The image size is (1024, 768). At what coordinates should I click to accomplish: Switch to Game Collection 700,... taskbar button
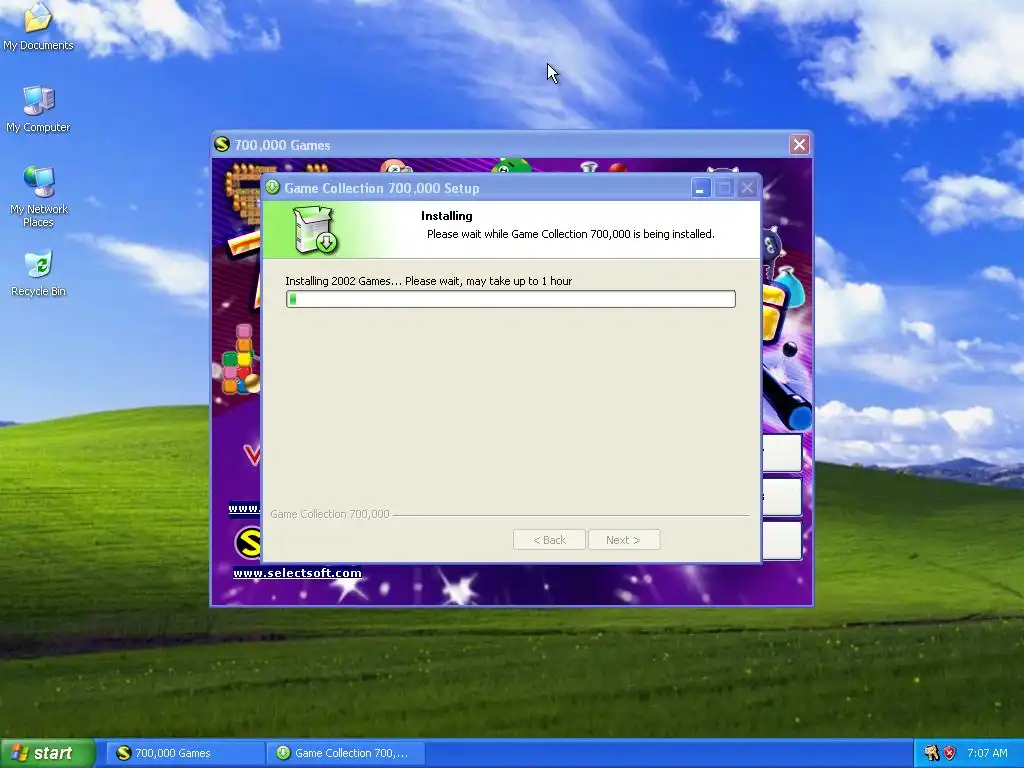[x=347, y=753]
